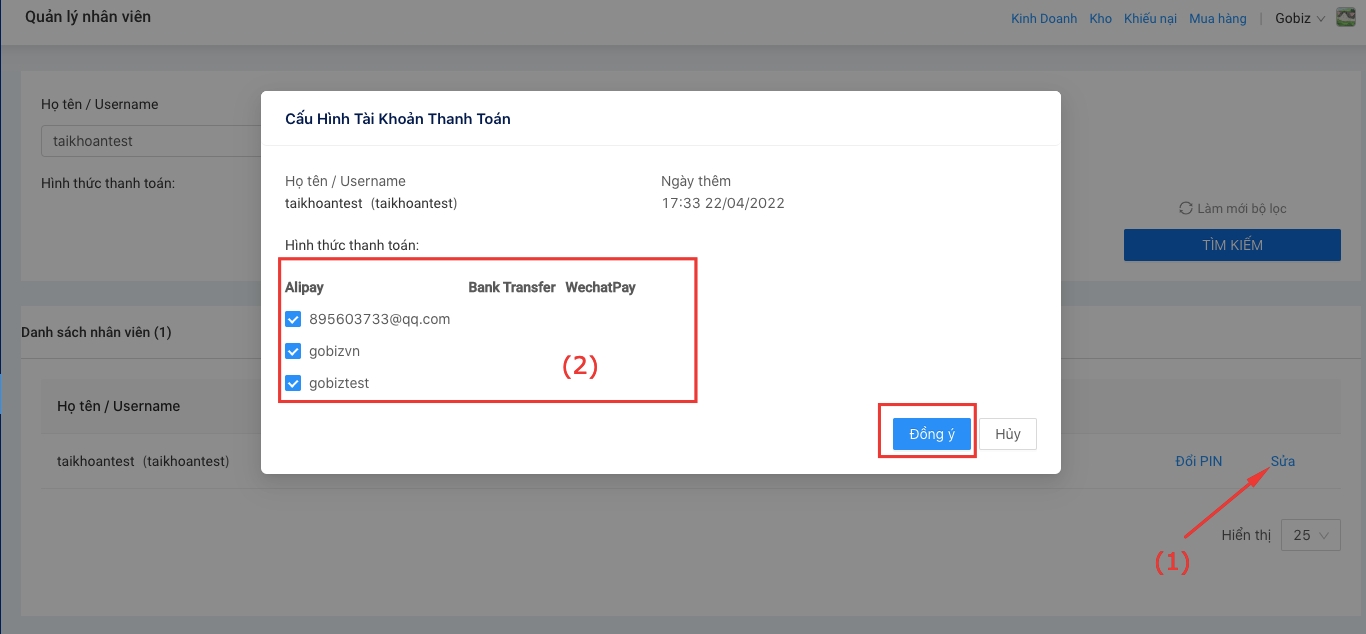Open the Gobiz account dropdown
Screen dimensions: 1366x634
tap(1298, 18)
